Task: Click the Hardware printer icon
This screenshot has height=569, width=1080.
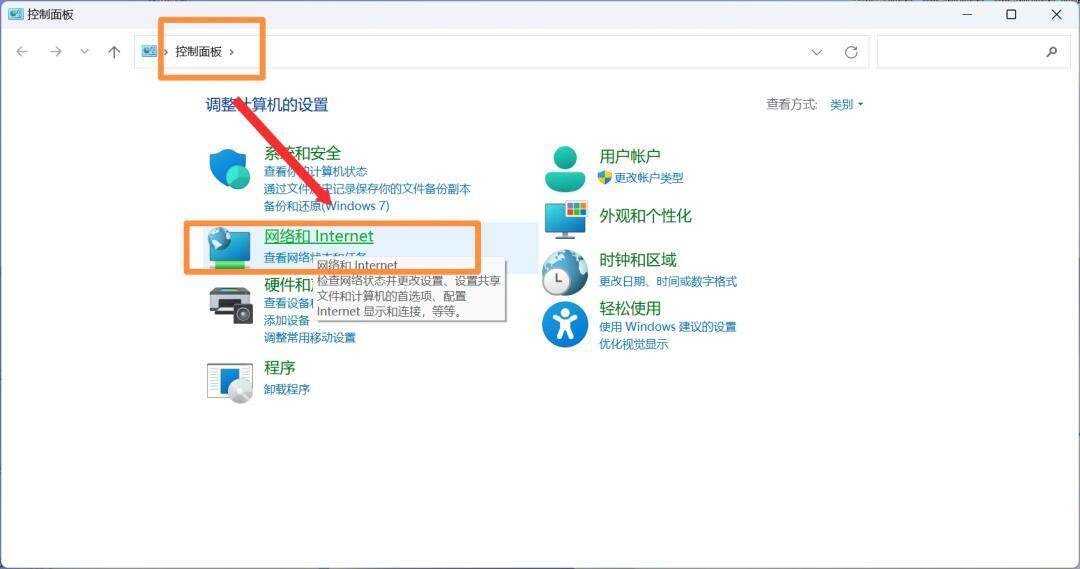Action: 231,304
